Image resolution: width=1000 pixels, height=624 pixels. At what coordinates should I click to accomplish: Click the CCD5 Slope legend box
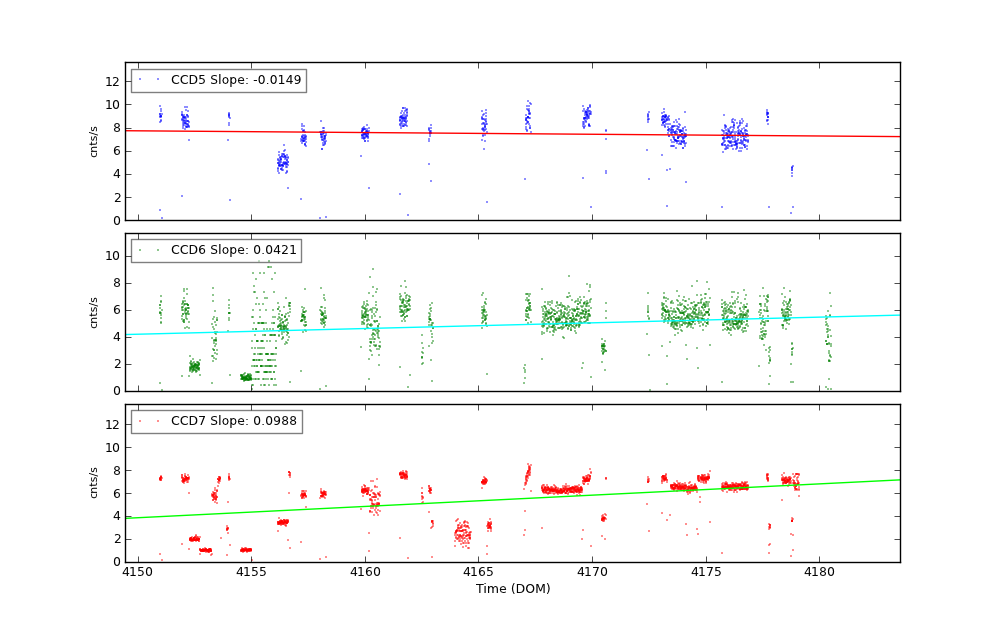pos(218,81)
